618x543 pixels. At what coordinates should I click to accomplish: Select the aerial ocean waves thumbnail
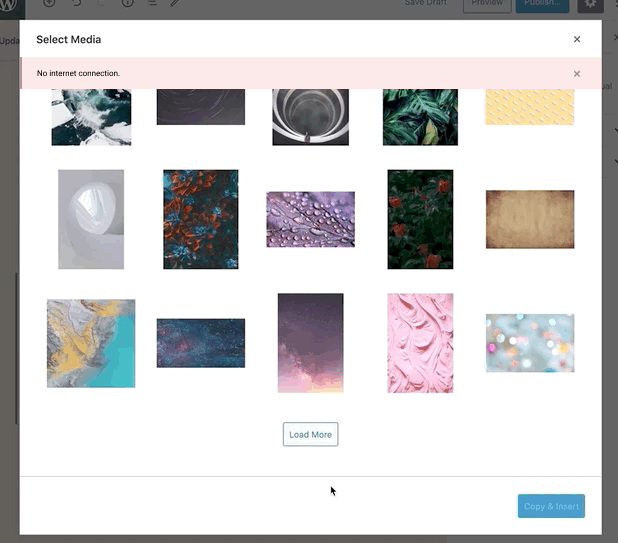[x=91, y=117]
